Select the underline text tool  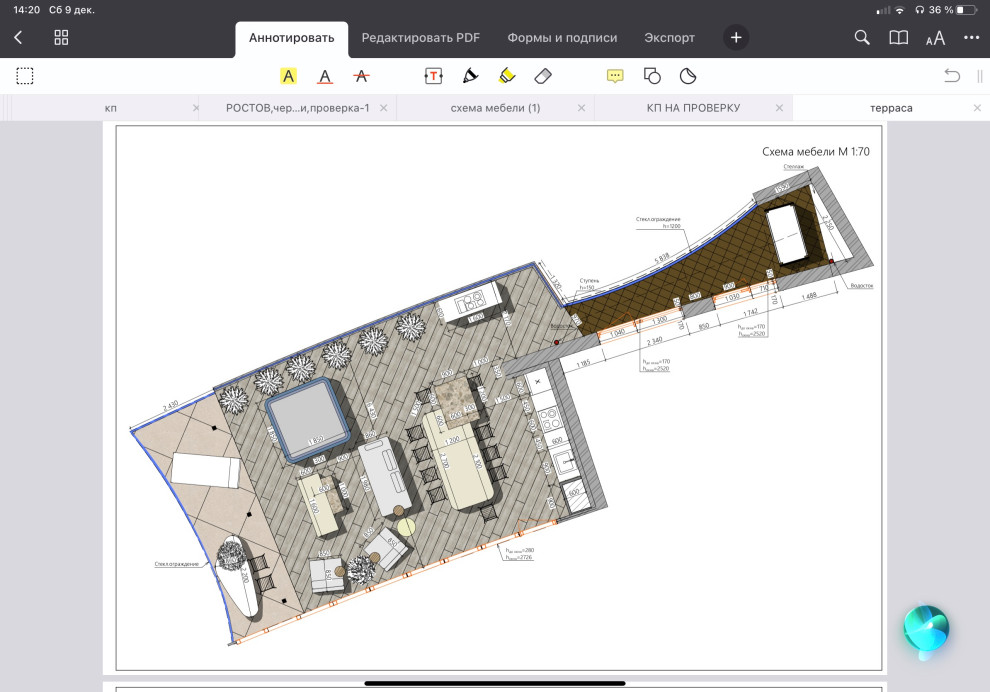pyautogui.click(x=324, y=76)
